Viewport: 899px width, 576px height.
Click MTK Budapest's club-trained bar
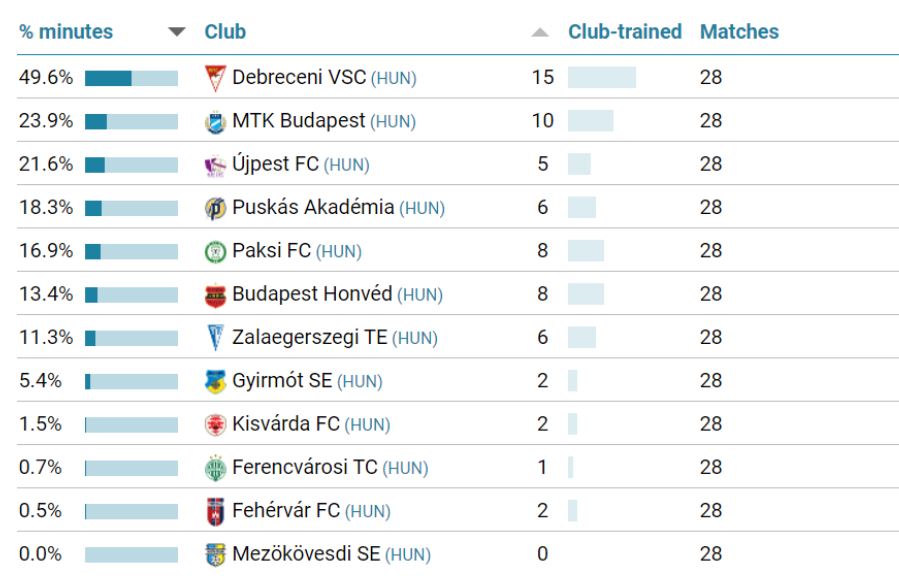tap(590, 121)
